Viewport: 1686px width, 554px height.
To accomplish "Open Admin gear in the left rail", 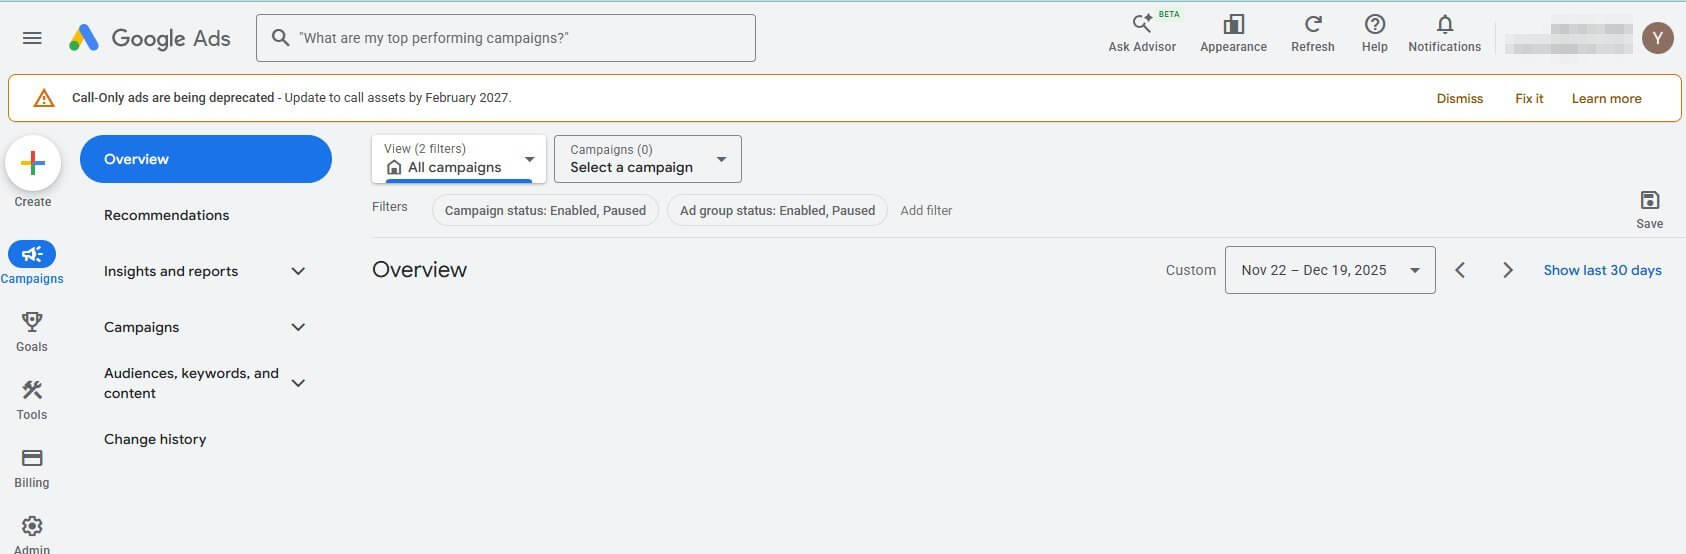I will click(x=32, y=533).
